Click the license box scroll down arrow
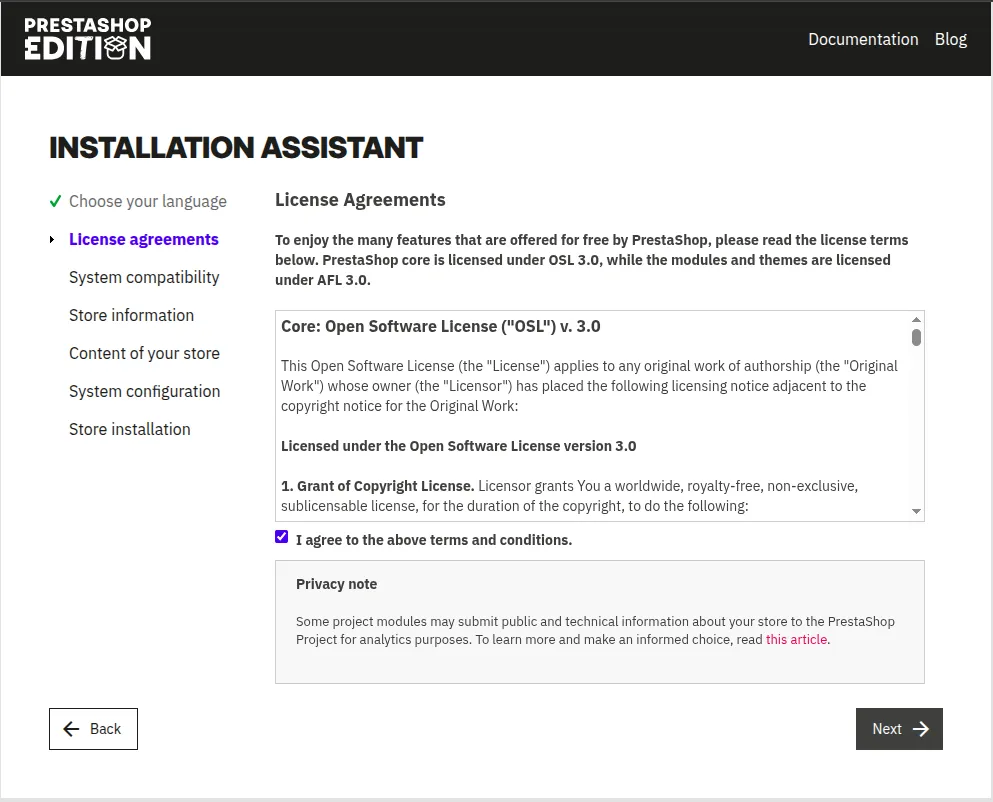This screenshot has width=993, height=802. 916,512
